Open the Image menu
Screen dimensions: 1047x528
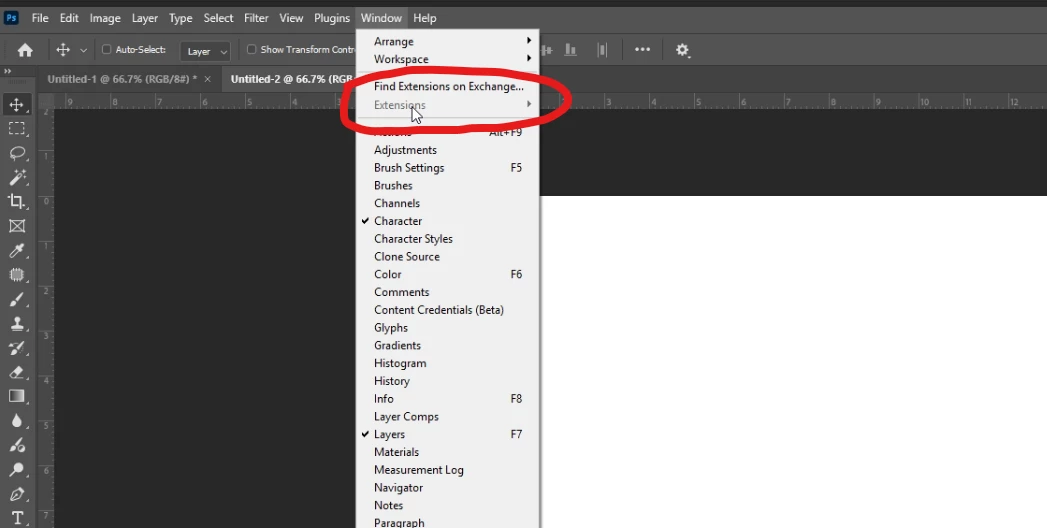tap(105, 18)
